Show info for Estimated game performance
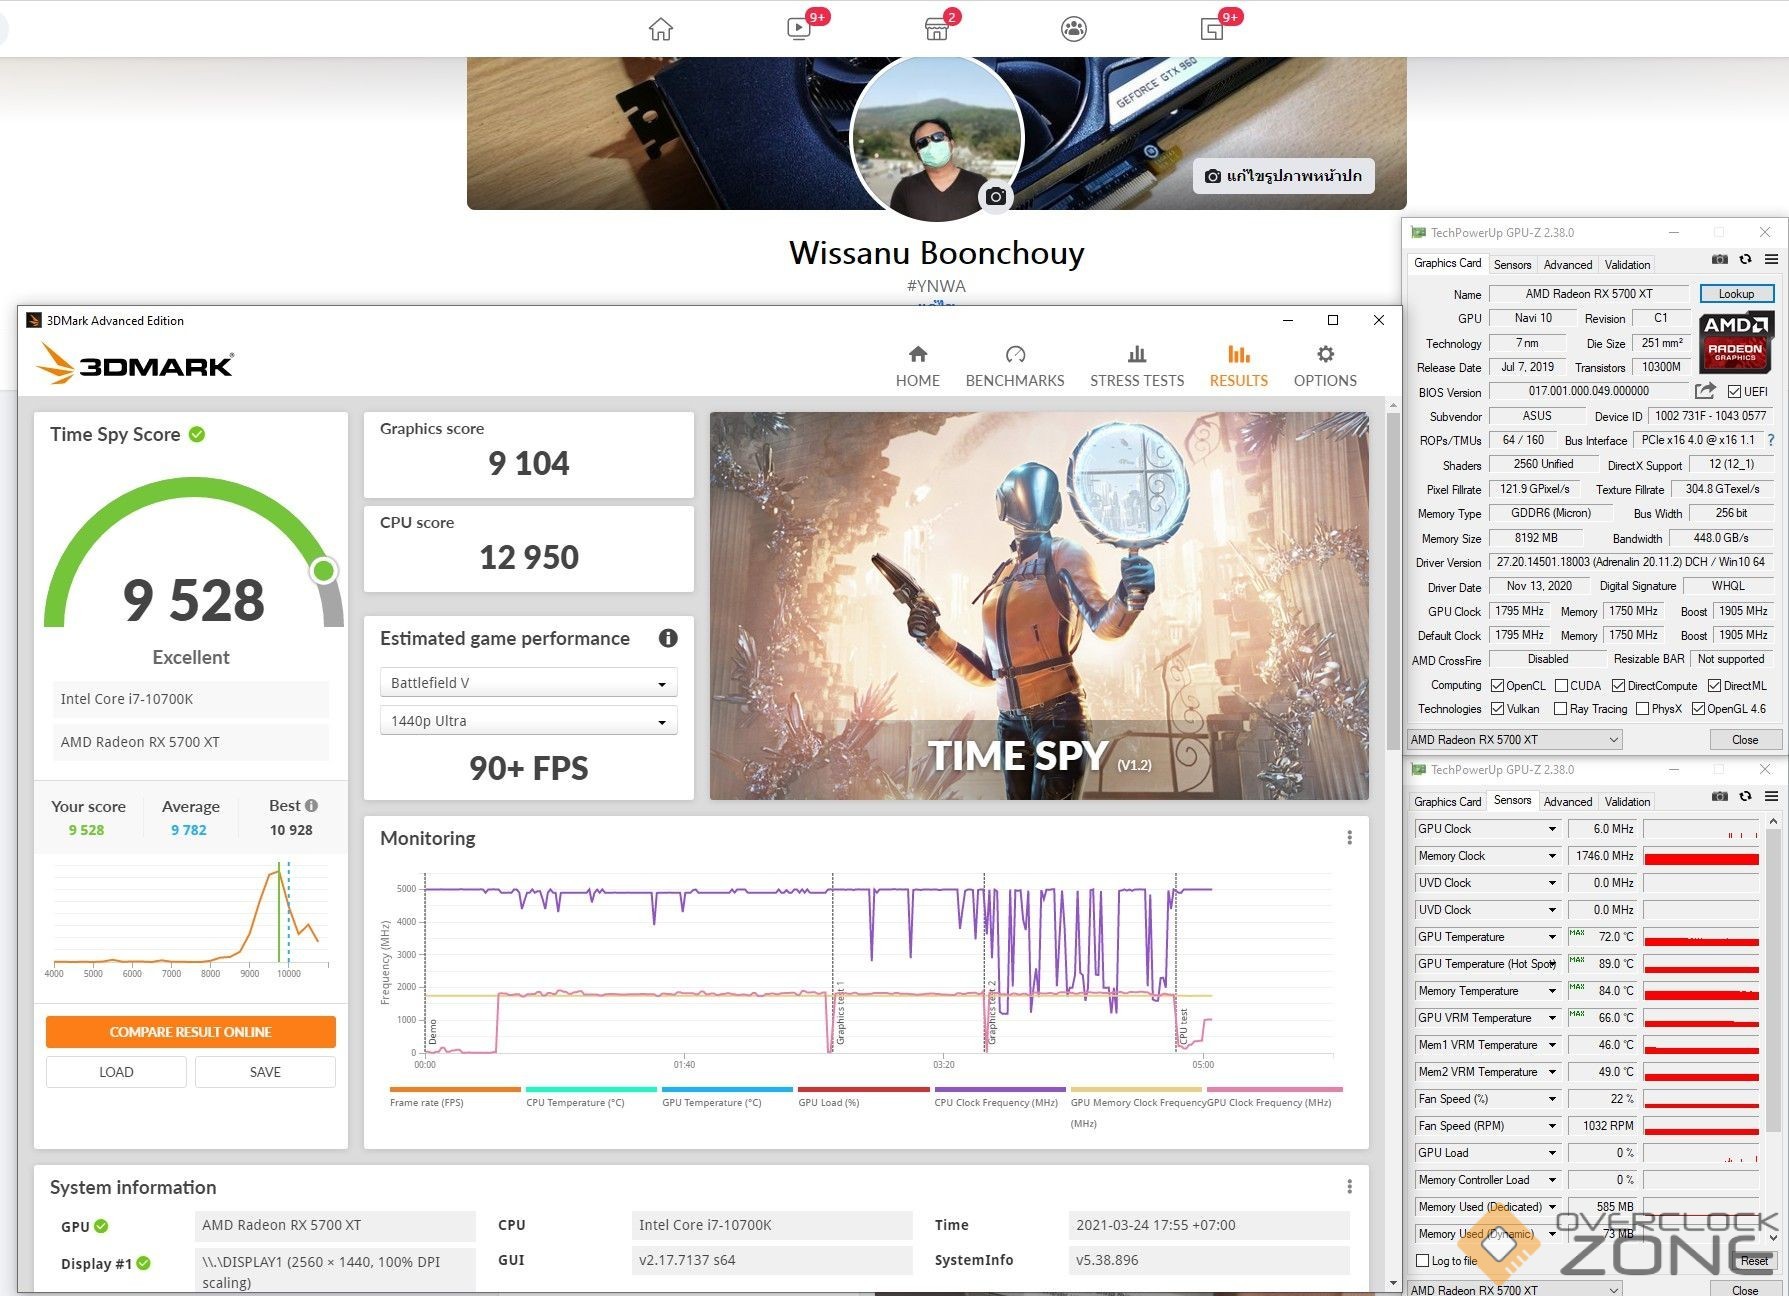Viewport: 1789px width, 1296px height. point(668,638)
